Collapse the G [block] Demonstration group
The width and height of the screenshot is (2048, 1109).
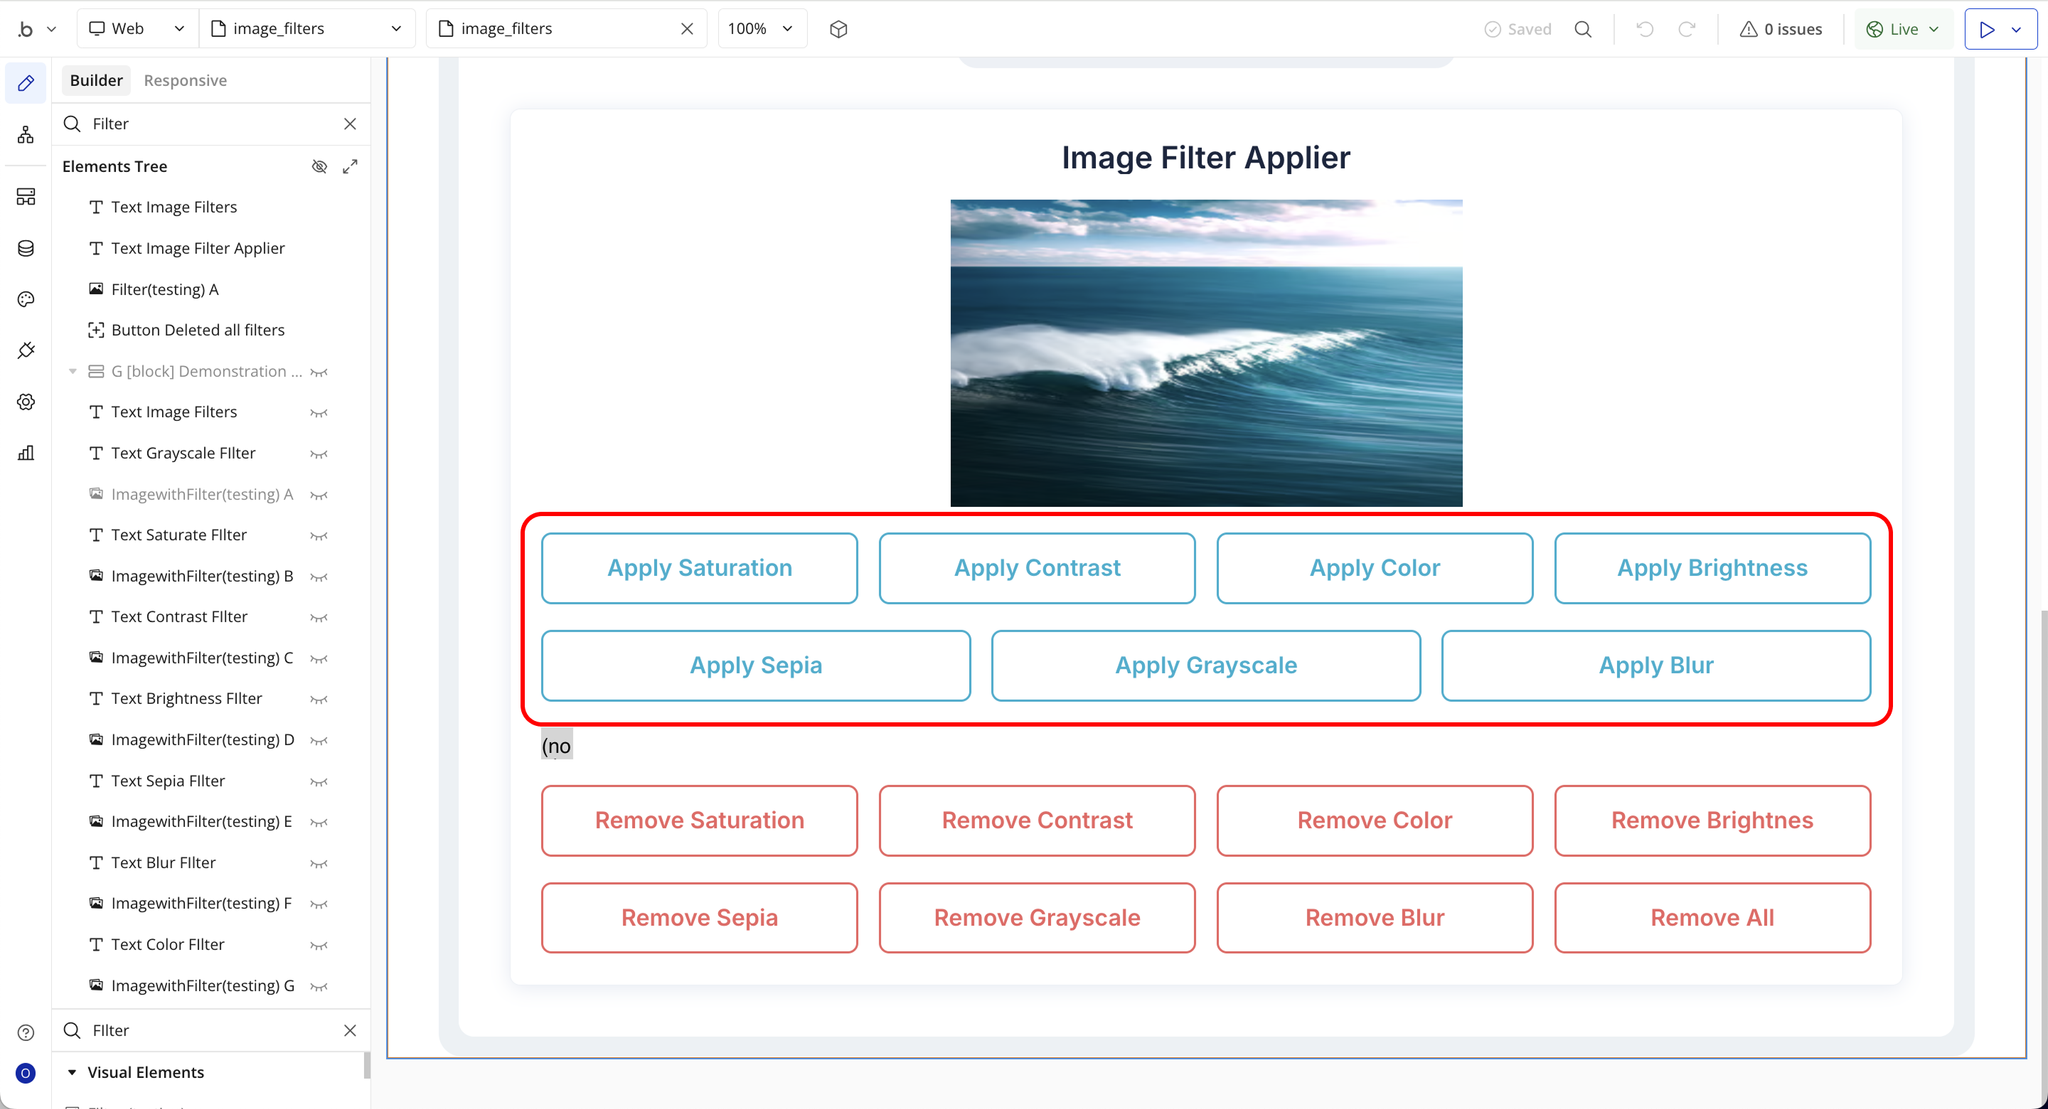[x=72, y=372]
